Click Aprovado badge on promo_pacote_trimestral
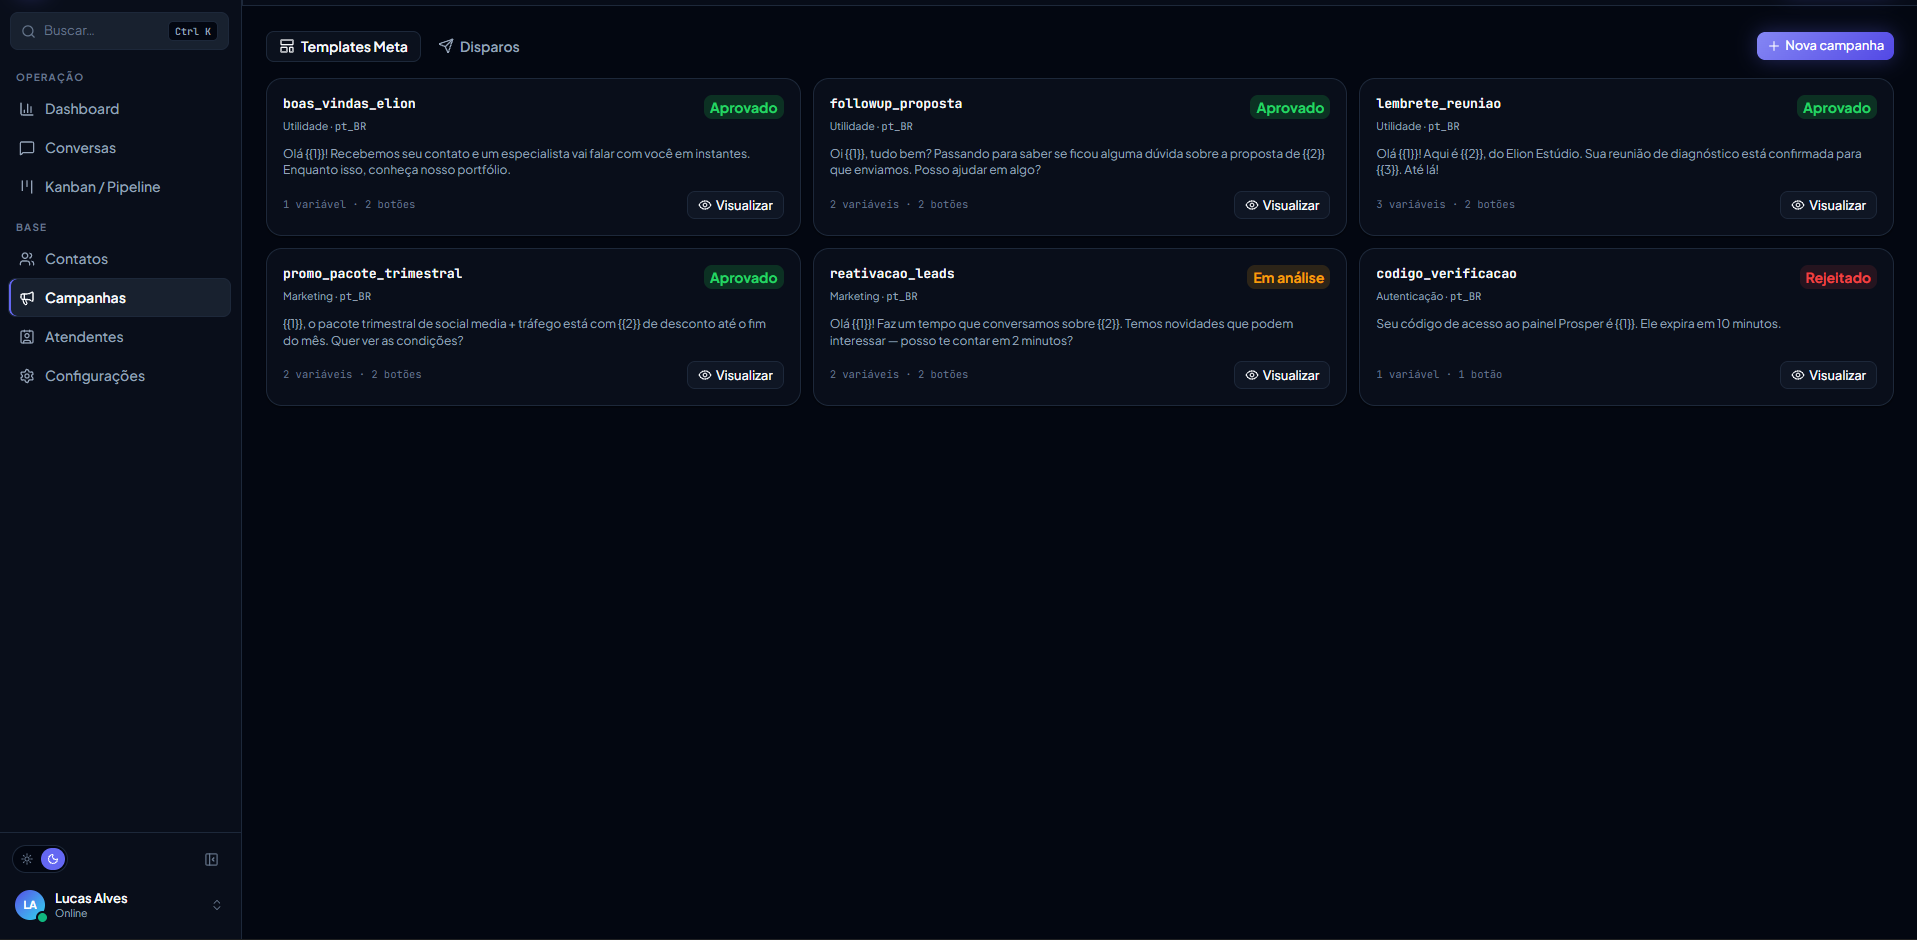The image size is (1917, 940). click(x=743, y=278)
